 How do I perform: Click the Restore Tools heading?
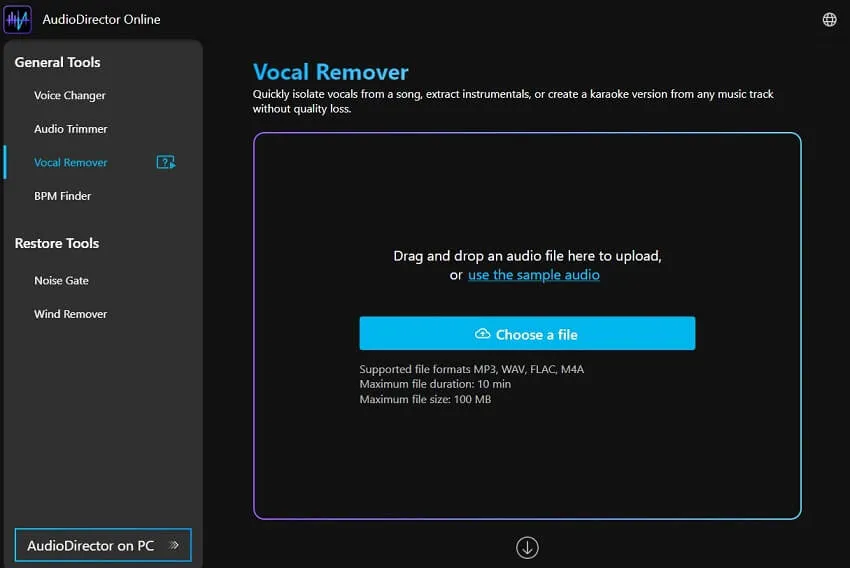pyautogui.click(x=57, y=243)
